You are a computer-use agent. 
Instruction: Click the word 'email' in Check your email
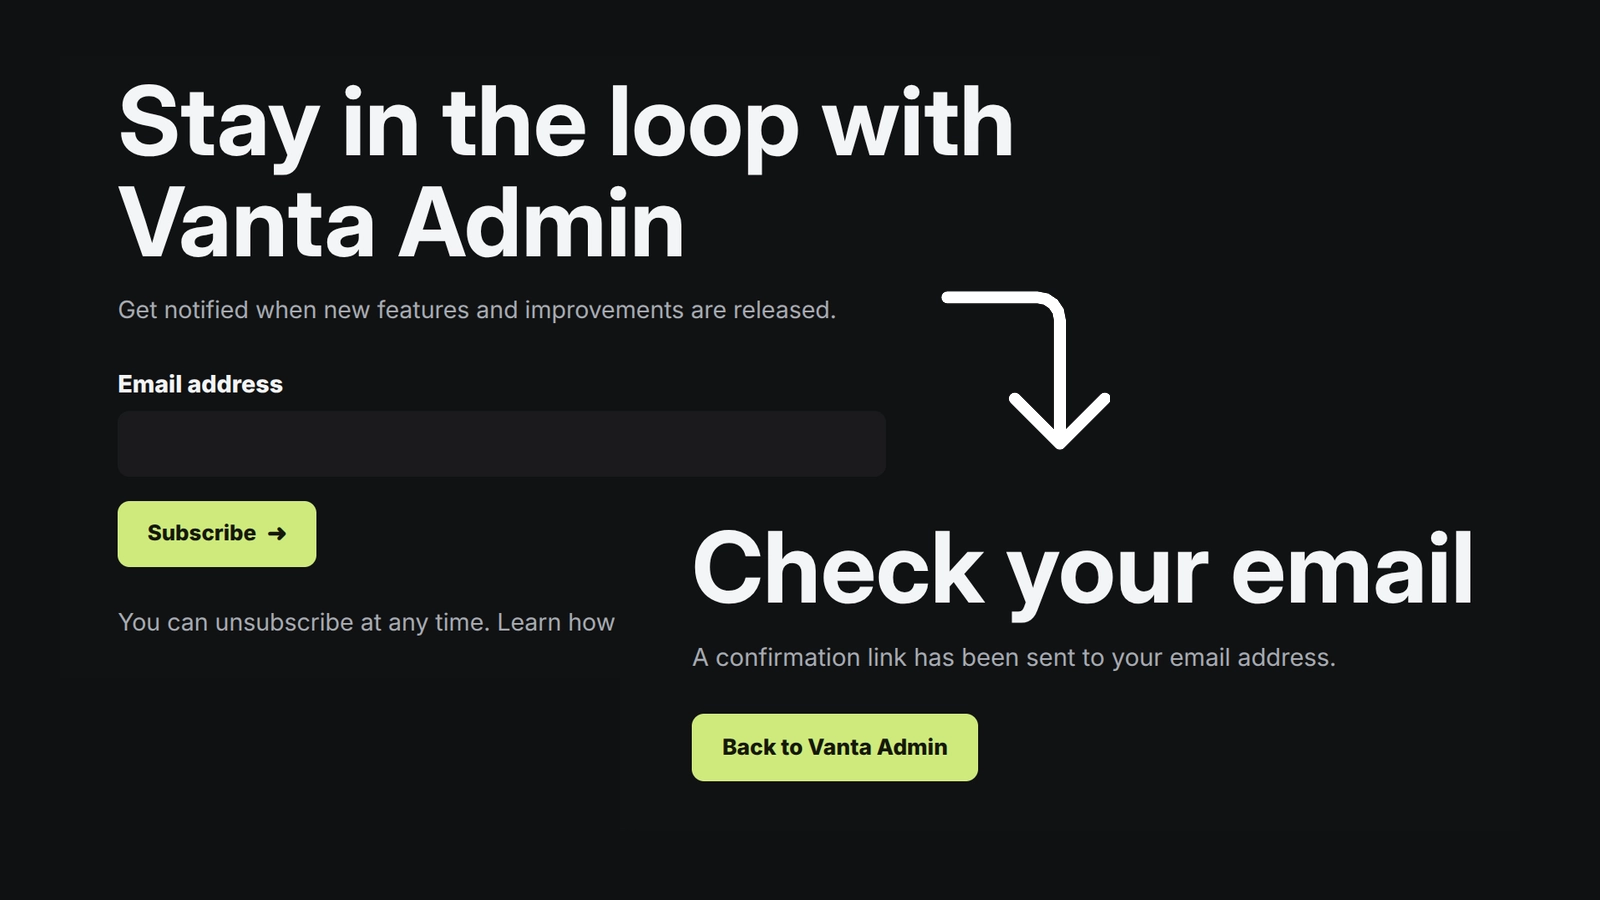(x=1353, y=568)
